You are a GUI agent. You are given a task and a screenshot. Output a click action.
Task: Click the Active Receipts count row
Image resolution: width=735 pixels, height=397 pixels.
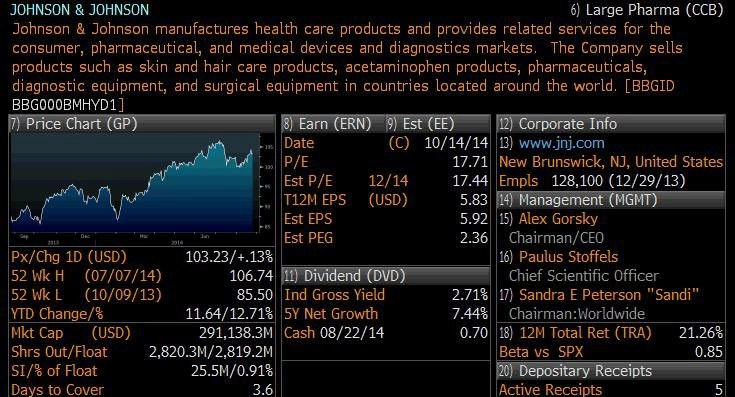611,390
